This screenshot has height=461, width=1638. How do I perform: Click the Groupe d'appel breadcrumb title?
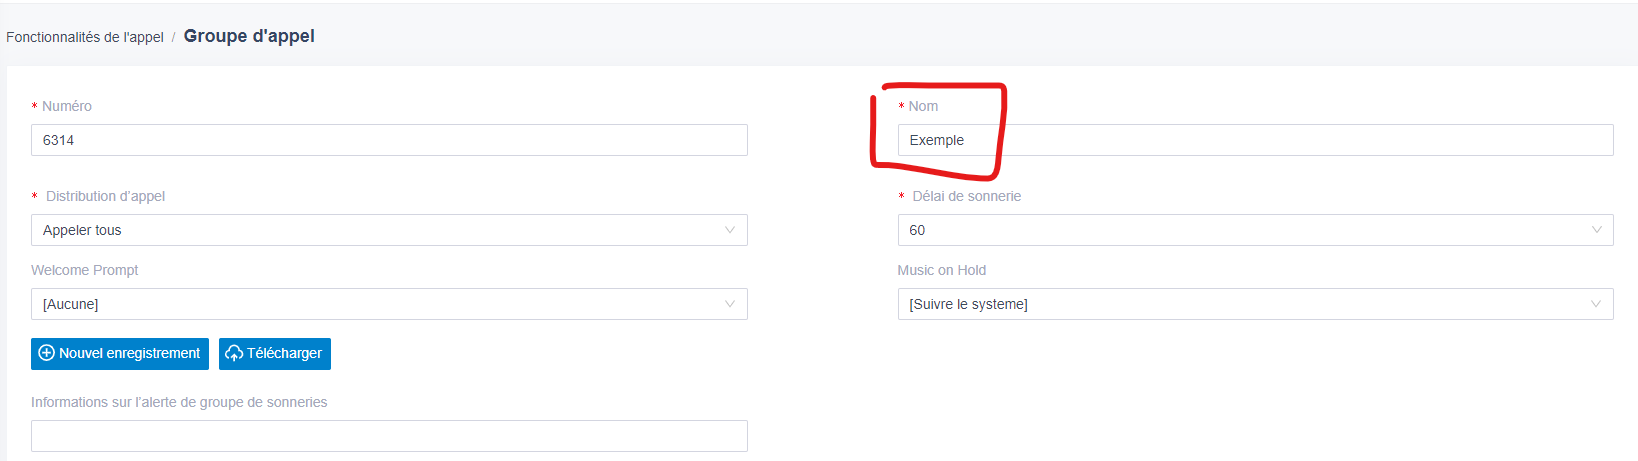(249, 36)
